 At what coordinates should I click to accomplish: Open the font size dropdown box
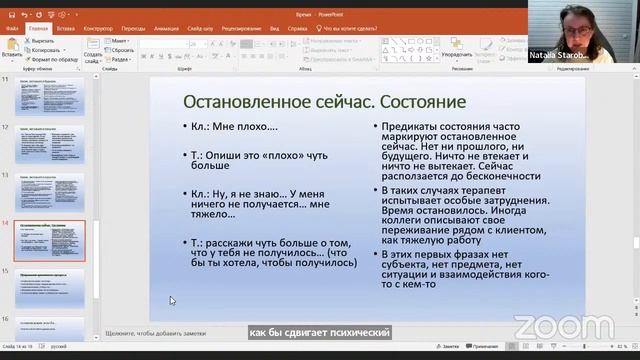pos(198,44)
